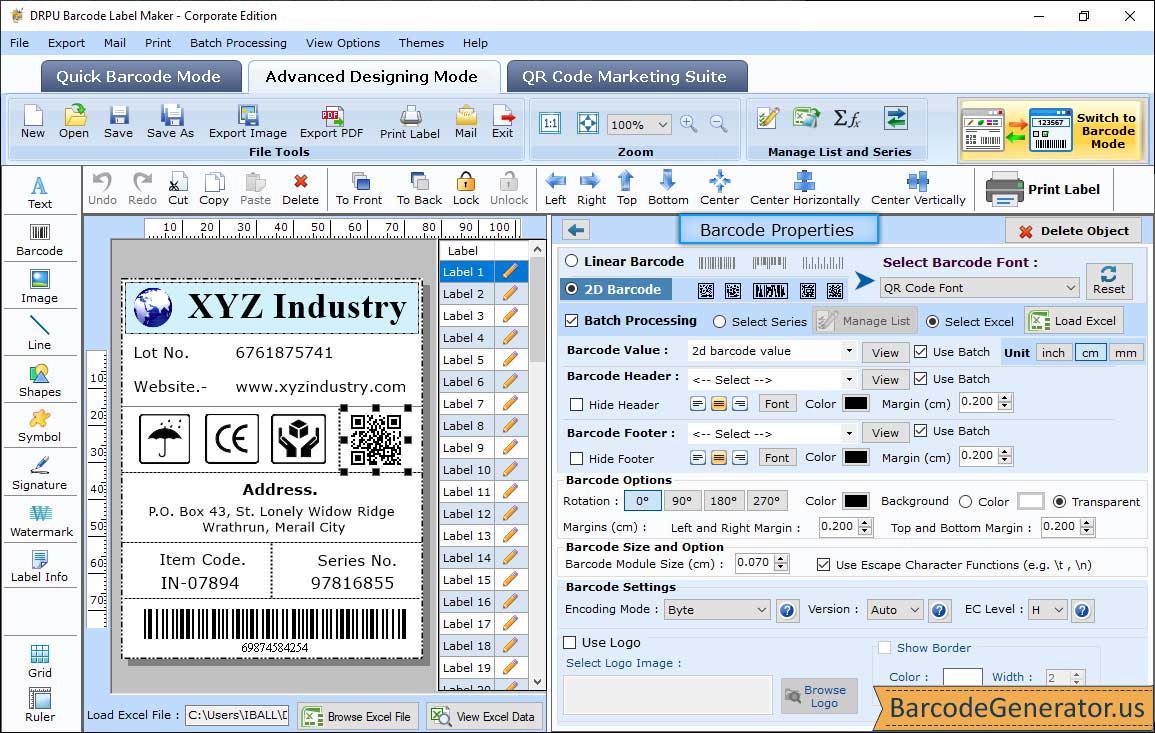
Task: Open the Barcode Header select dropdown
Action: click(849, 379)
